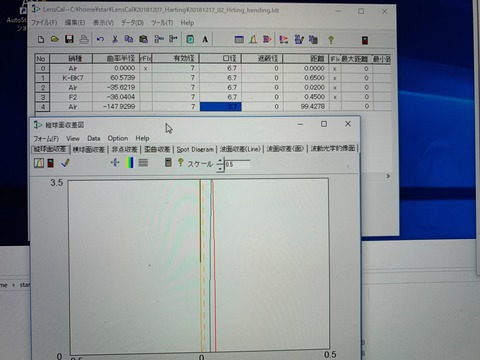Click the bold A font icon
The height and width of the screenshot is (360, 480).
(205, 40)
